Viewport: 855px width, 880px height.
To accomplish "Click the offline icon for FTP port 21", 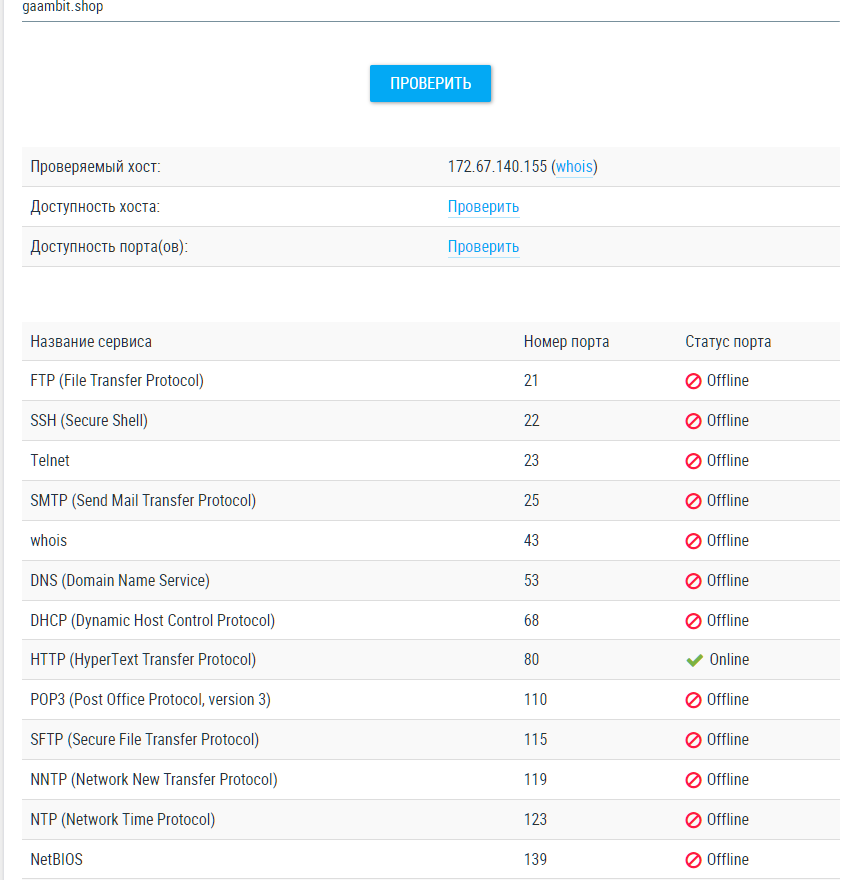I will coord(693,381).
